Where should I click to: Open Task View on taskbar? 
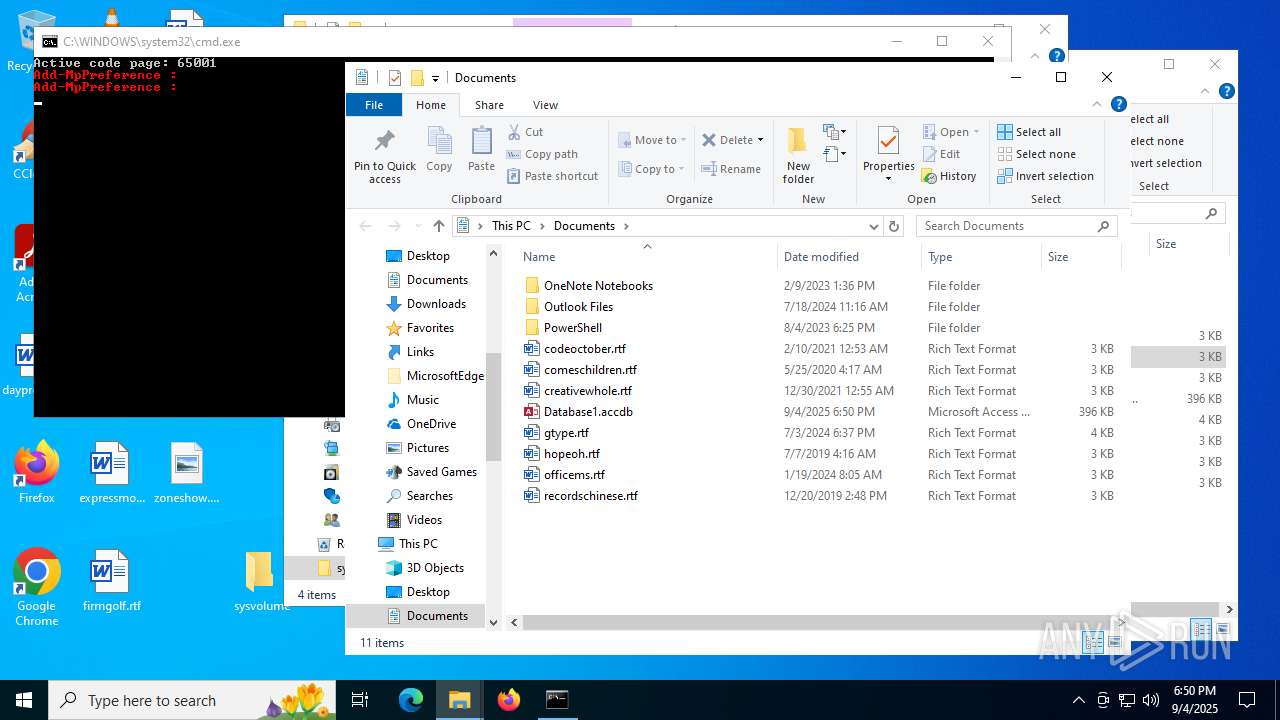360,700
